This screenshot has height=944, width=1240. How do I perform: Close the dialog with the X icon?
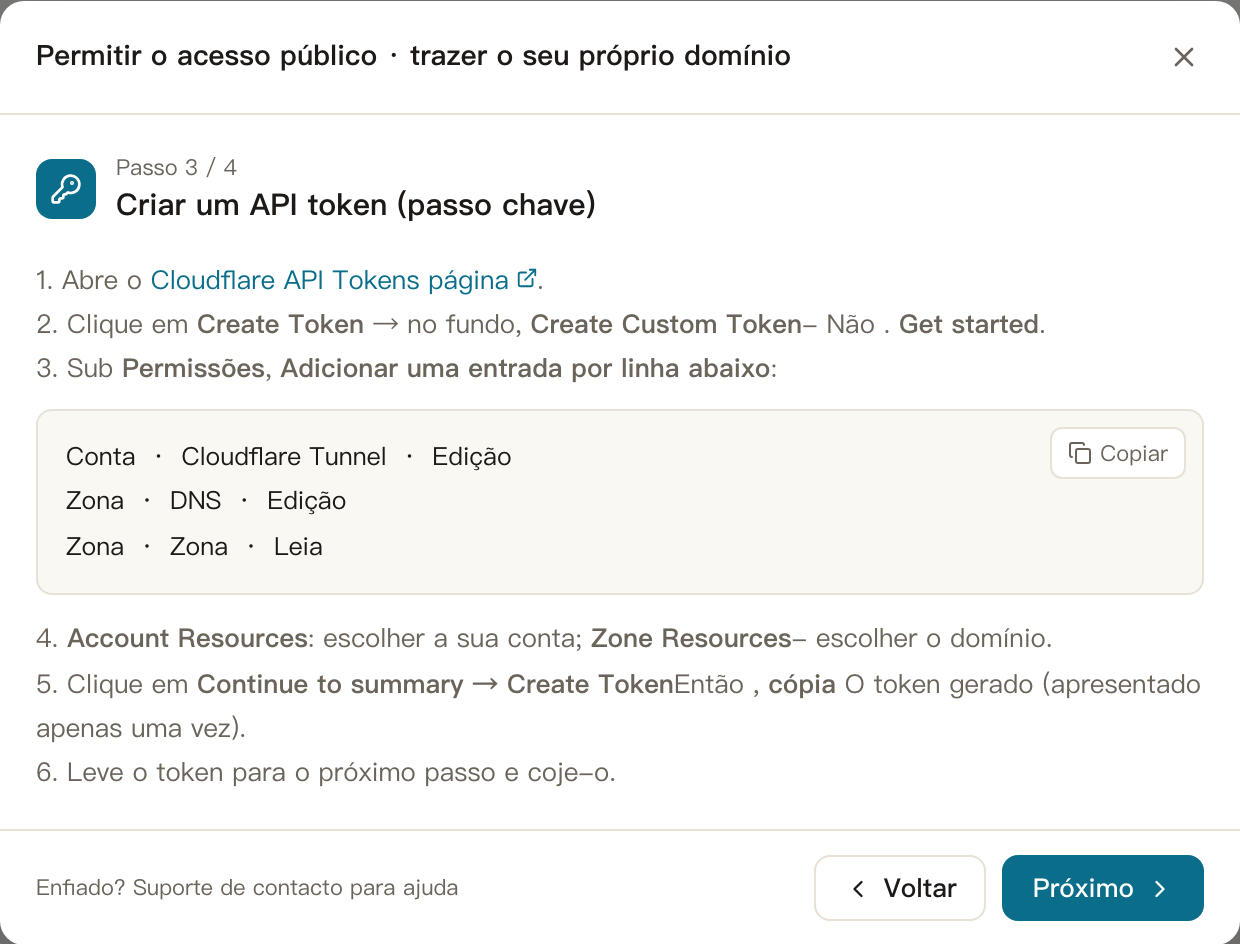1184,57
